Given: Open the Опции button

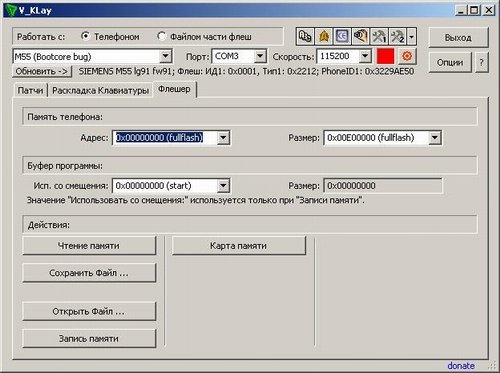Looking at the screenshot, I should [x=450, y=62].
